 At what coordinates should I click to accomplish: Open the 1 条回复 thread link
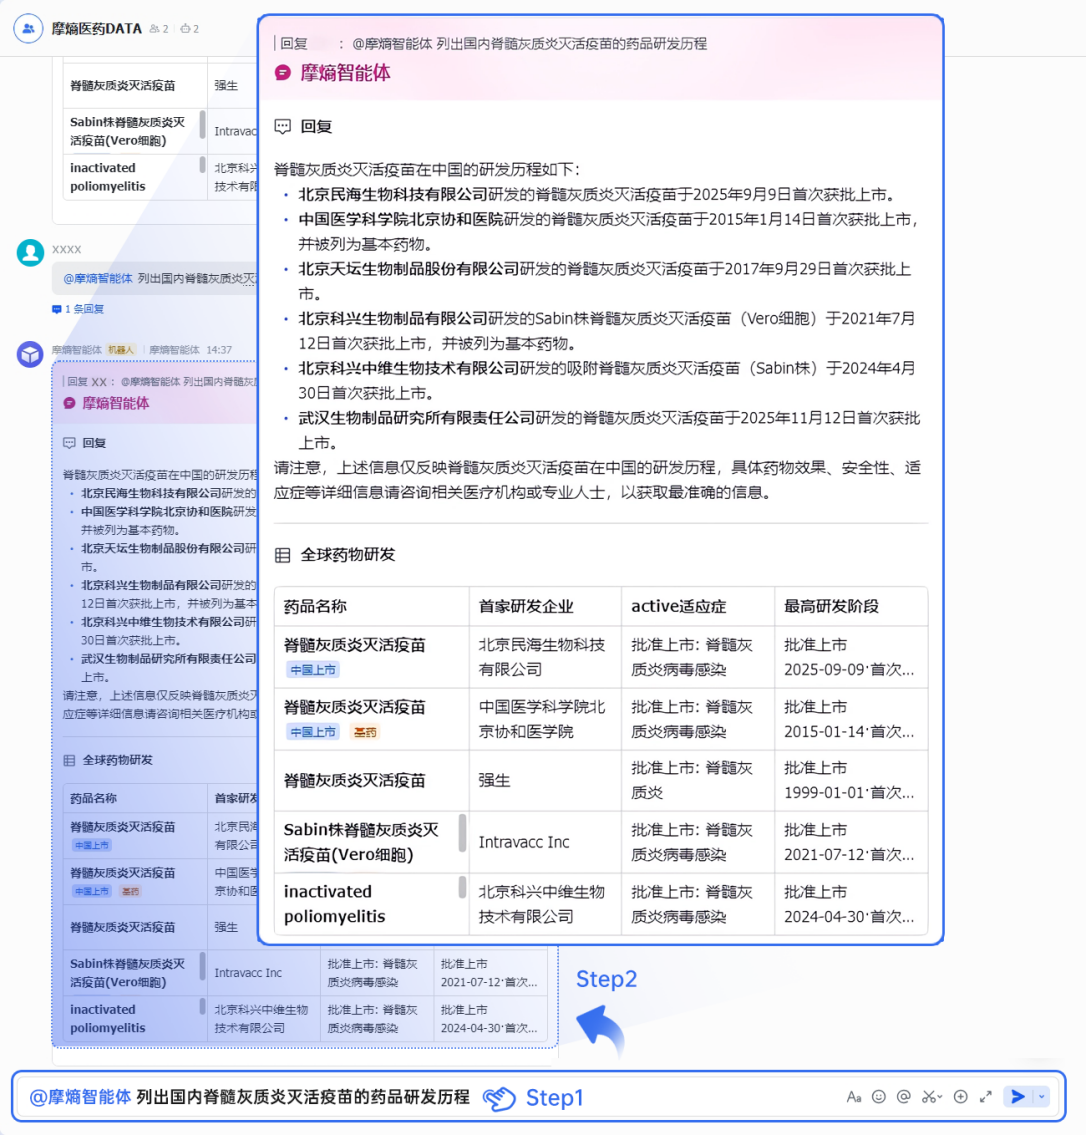(78, 309)
